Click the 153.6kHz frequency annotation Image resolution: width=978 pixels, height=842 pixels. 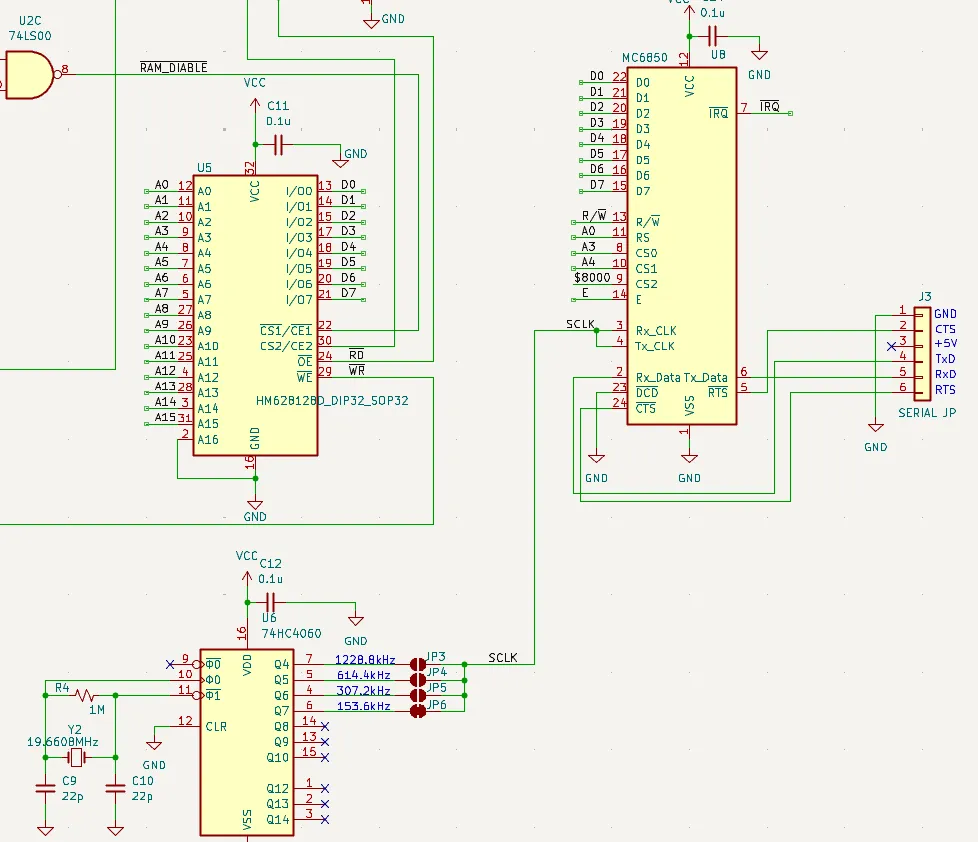point(364,706)
